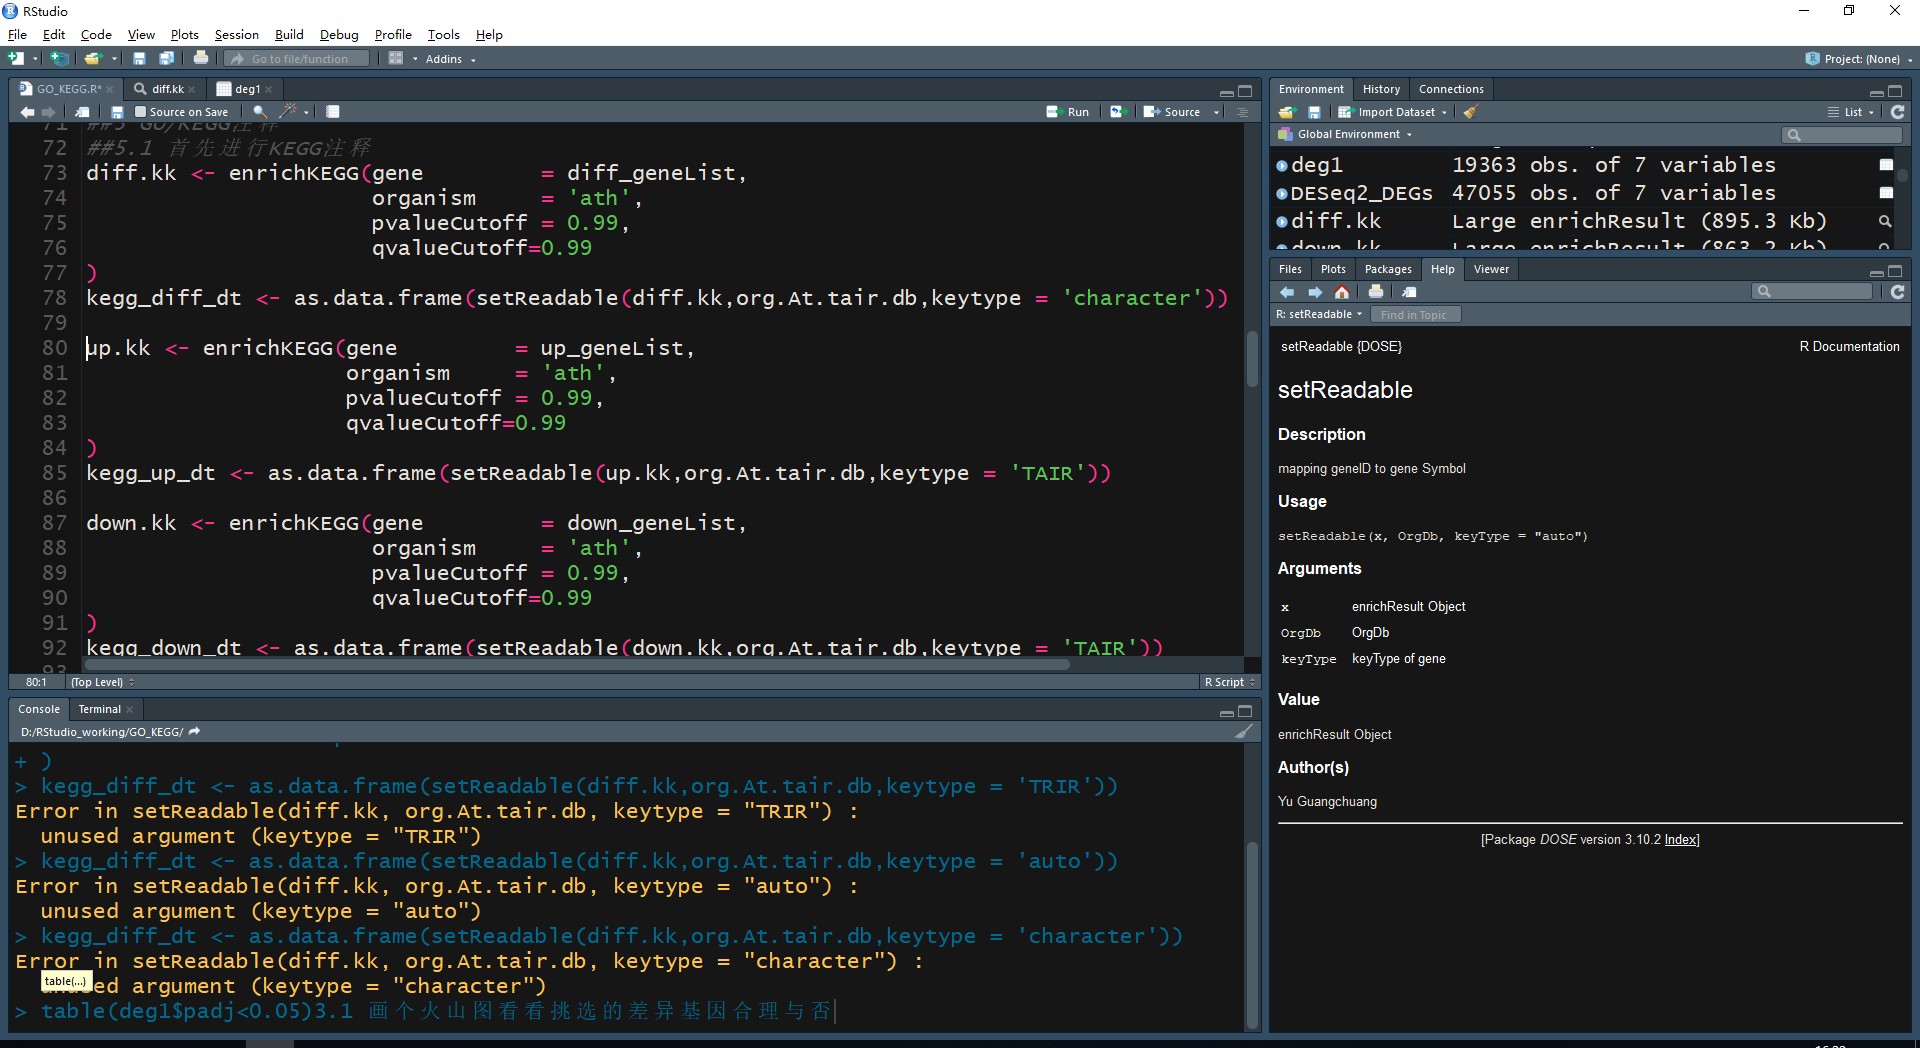View deg1 data table icon in Environment
1920x1048 pixels.
coord(1886,165)
